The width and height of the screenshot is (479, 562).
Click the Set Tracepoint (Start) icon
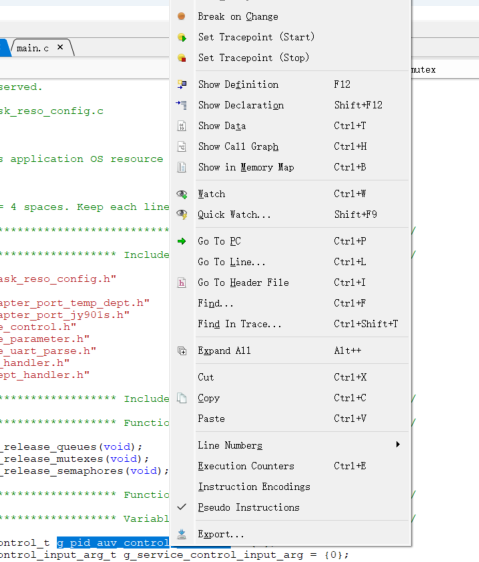182,37
